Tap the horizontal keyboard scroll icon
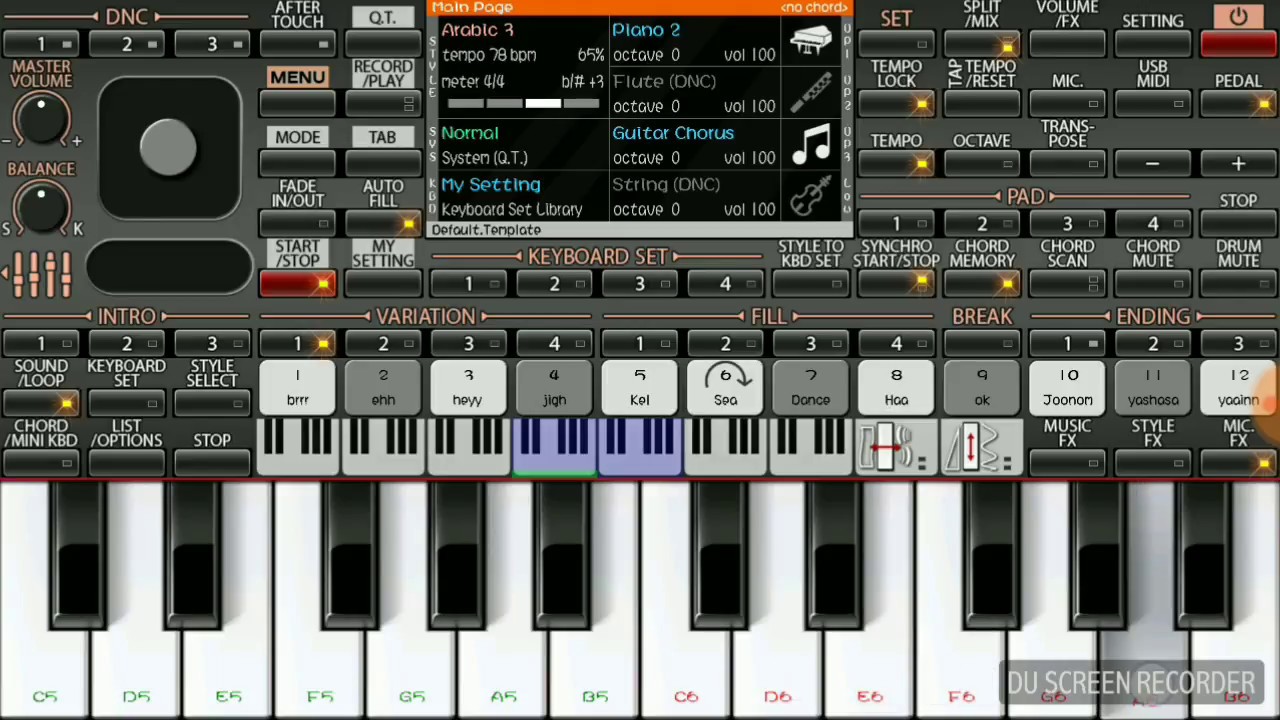The height and width of the screenshot is (720, 1280). (x=896, y=449)
